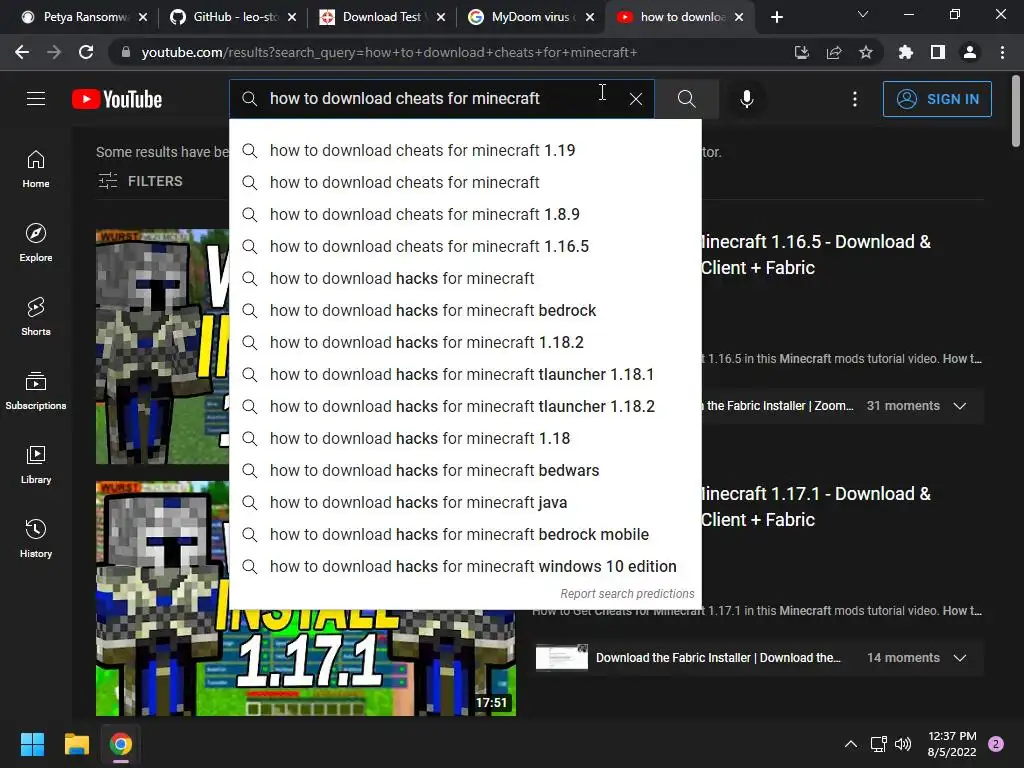This screenshot has width=1024, height=768.
Task: Share this page via the share icon
Action: pyautogui.click(x=834, y=52)
